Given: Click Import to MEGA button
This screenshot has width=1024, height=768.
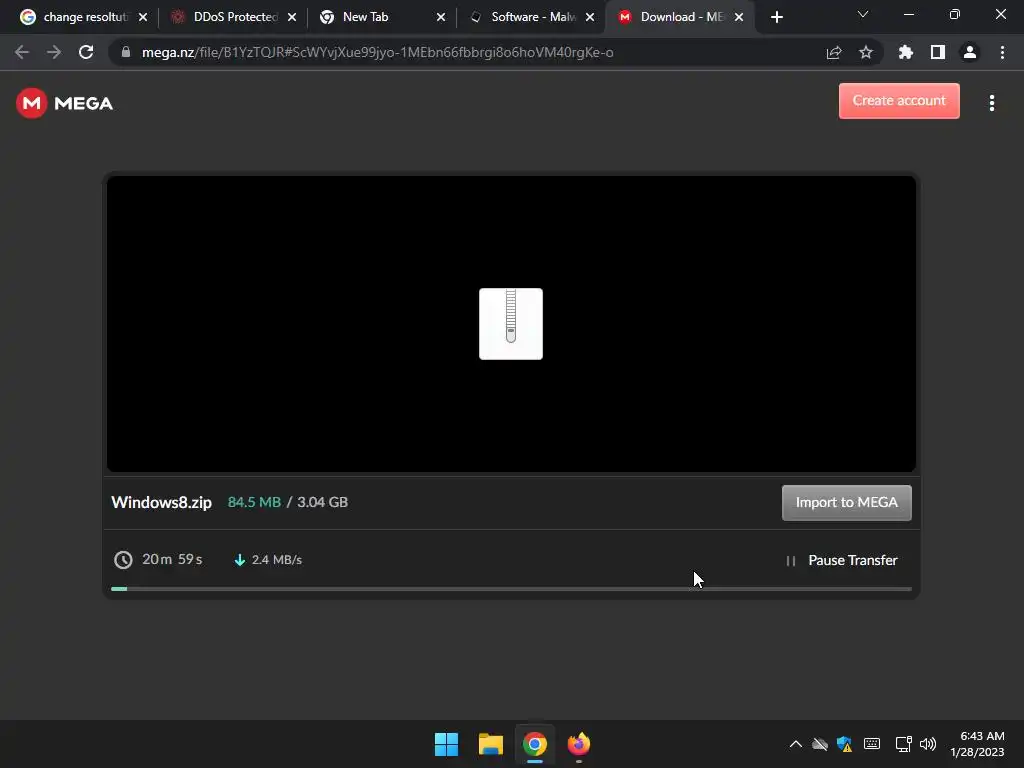Looking at the screenshot, I should (x=846, y=503).
